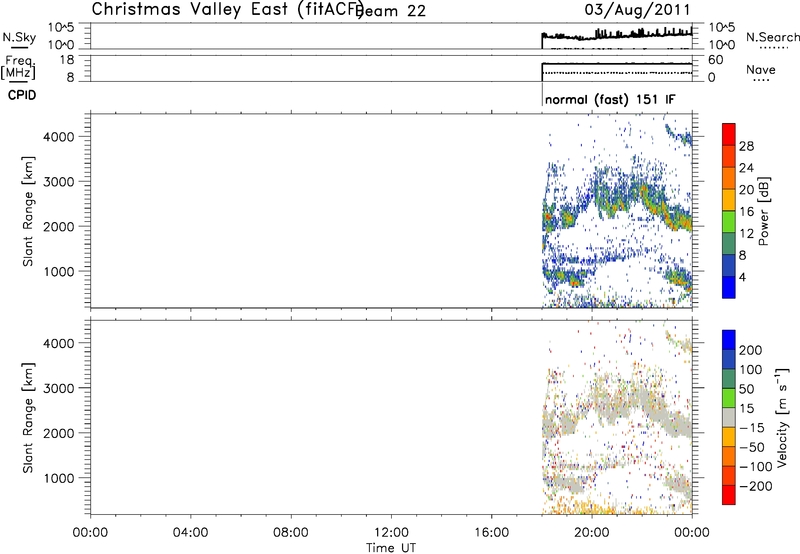Click the '20:00' time axis label
This screenshot has height=554, width=800.
[x=592, y=533]
